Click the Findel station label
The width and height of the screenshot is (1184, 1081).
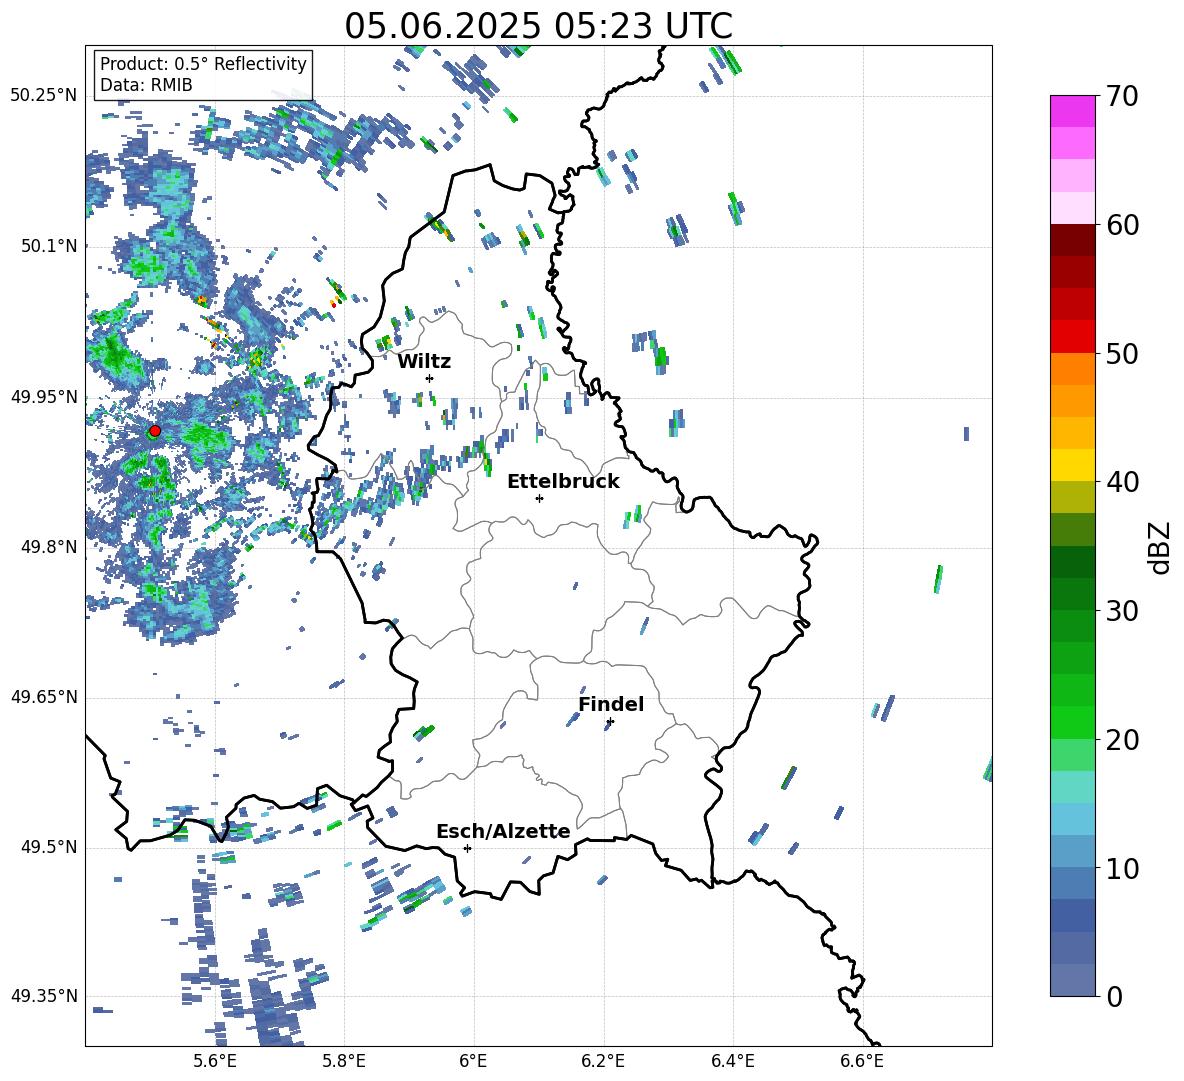611,704
